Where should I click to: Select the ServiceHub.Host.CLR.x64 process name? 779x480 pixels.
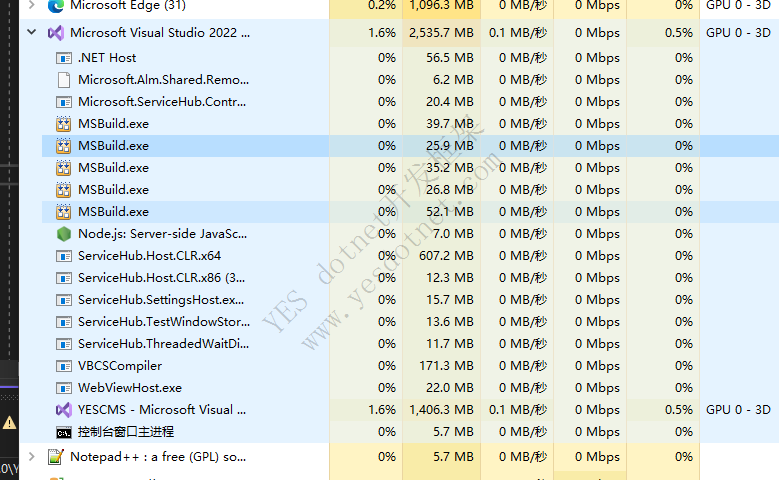point(149,255)
